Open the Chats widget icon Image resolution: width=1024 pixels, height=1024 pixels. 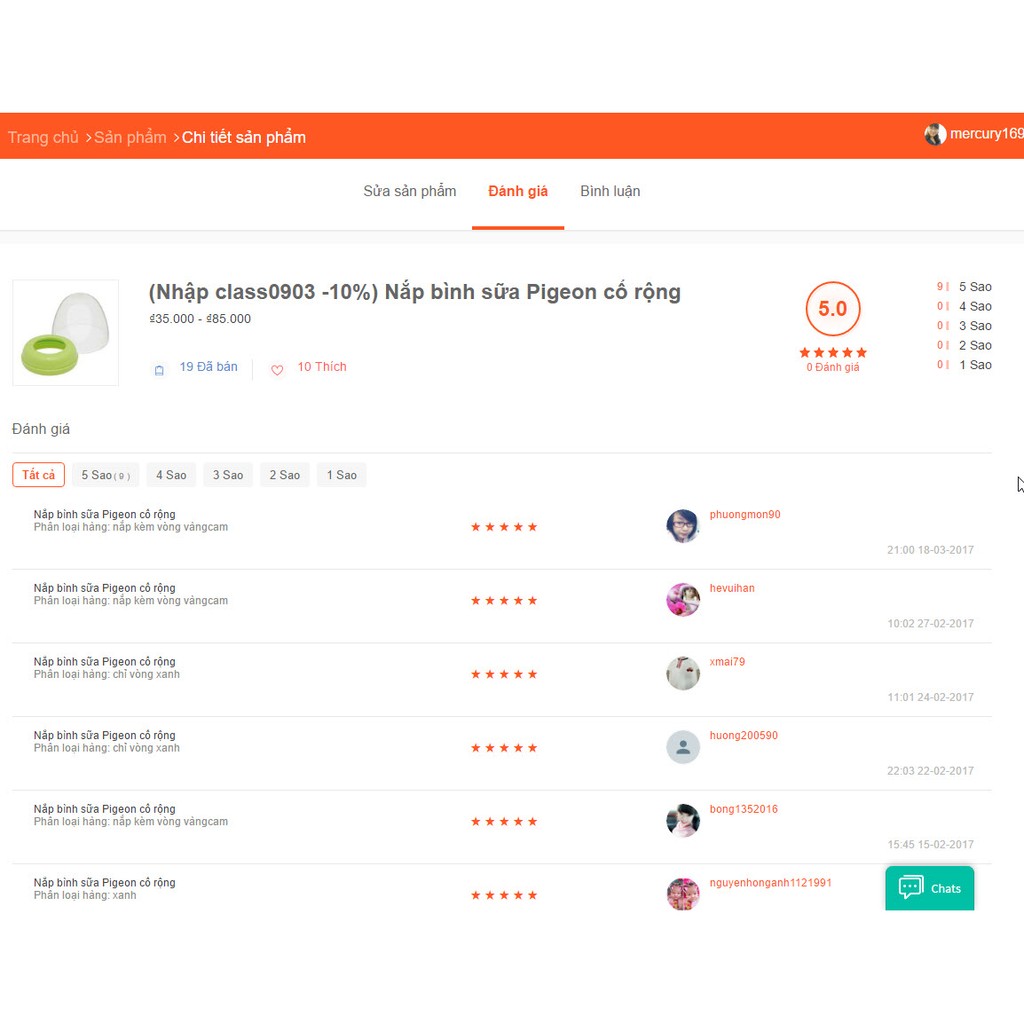(910, 888)
